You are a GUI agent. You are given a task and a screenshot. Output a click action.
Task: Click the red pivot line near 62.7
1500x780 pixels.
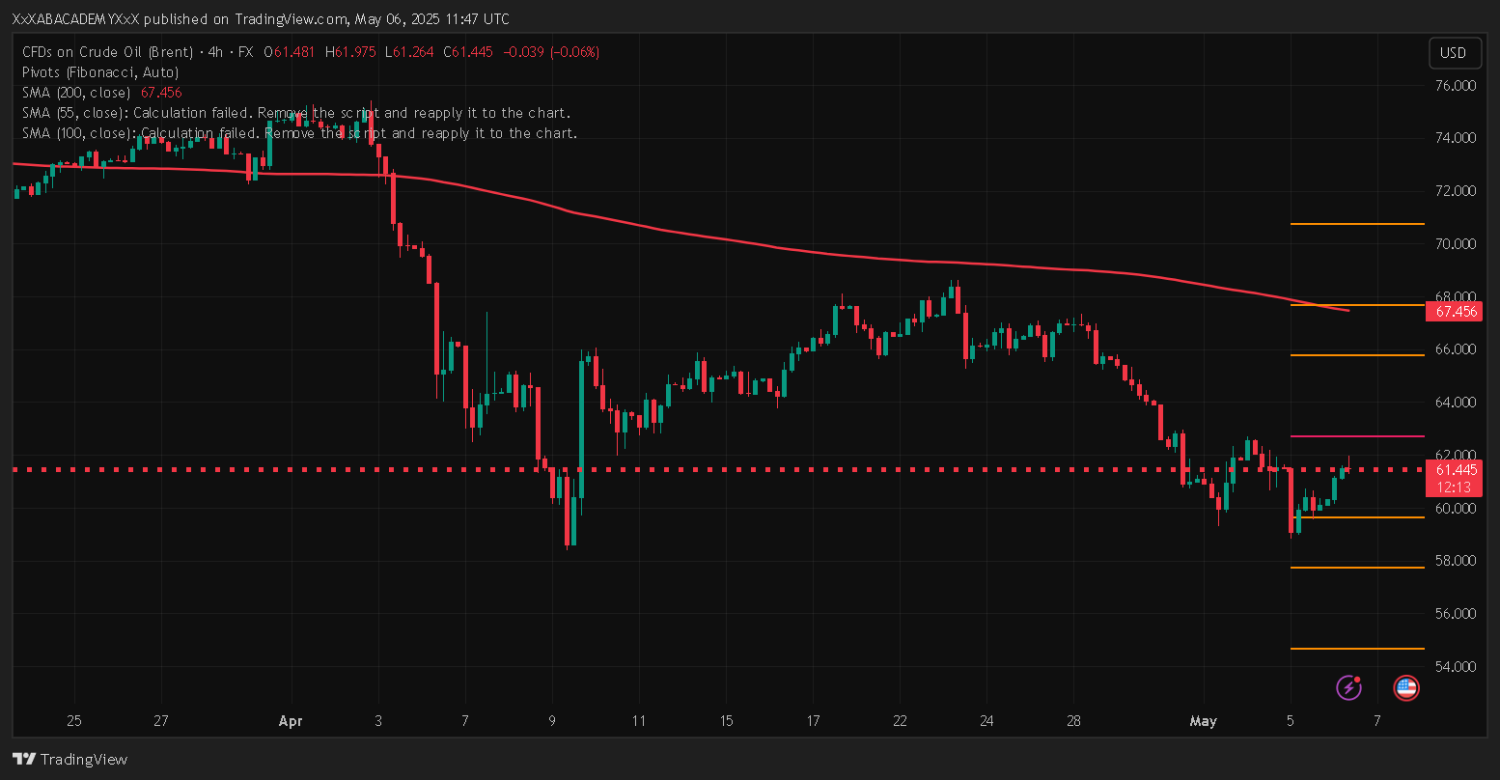tap(1356, 437)
